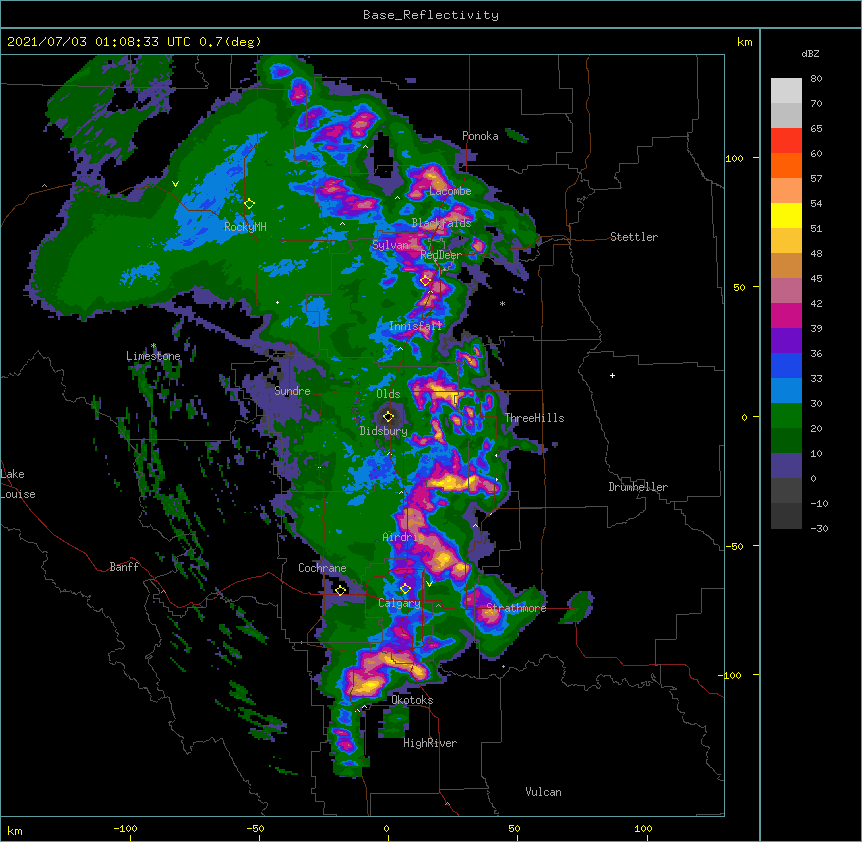Screen dimensions: 862x842
Task: Click the Blackfalds label
Action: (x=441, y=223)
